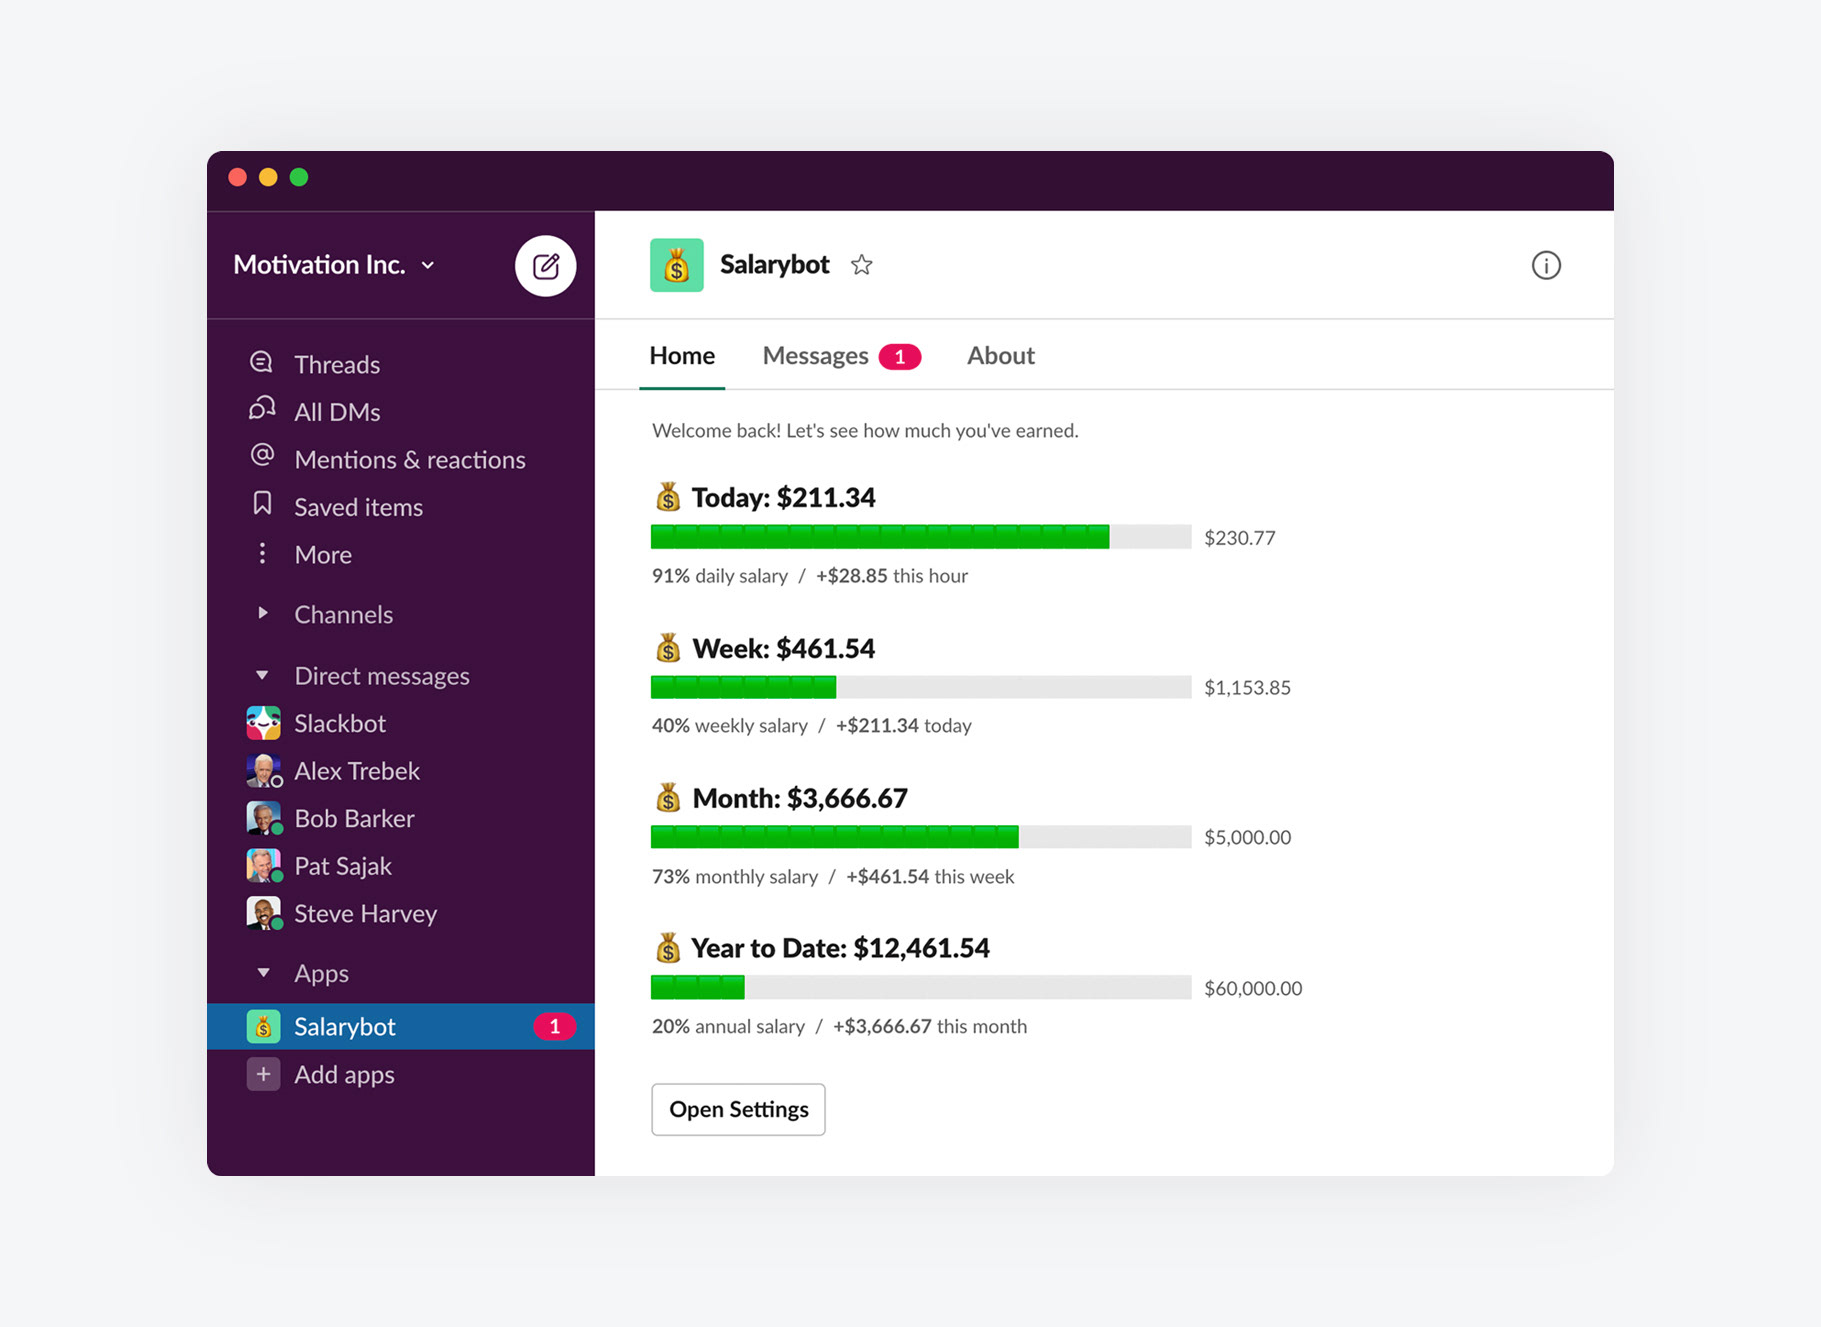This screenshot has width=1821, height=1327.
Task: Click Bob Barker's avatar
Action: click(263, 818)
